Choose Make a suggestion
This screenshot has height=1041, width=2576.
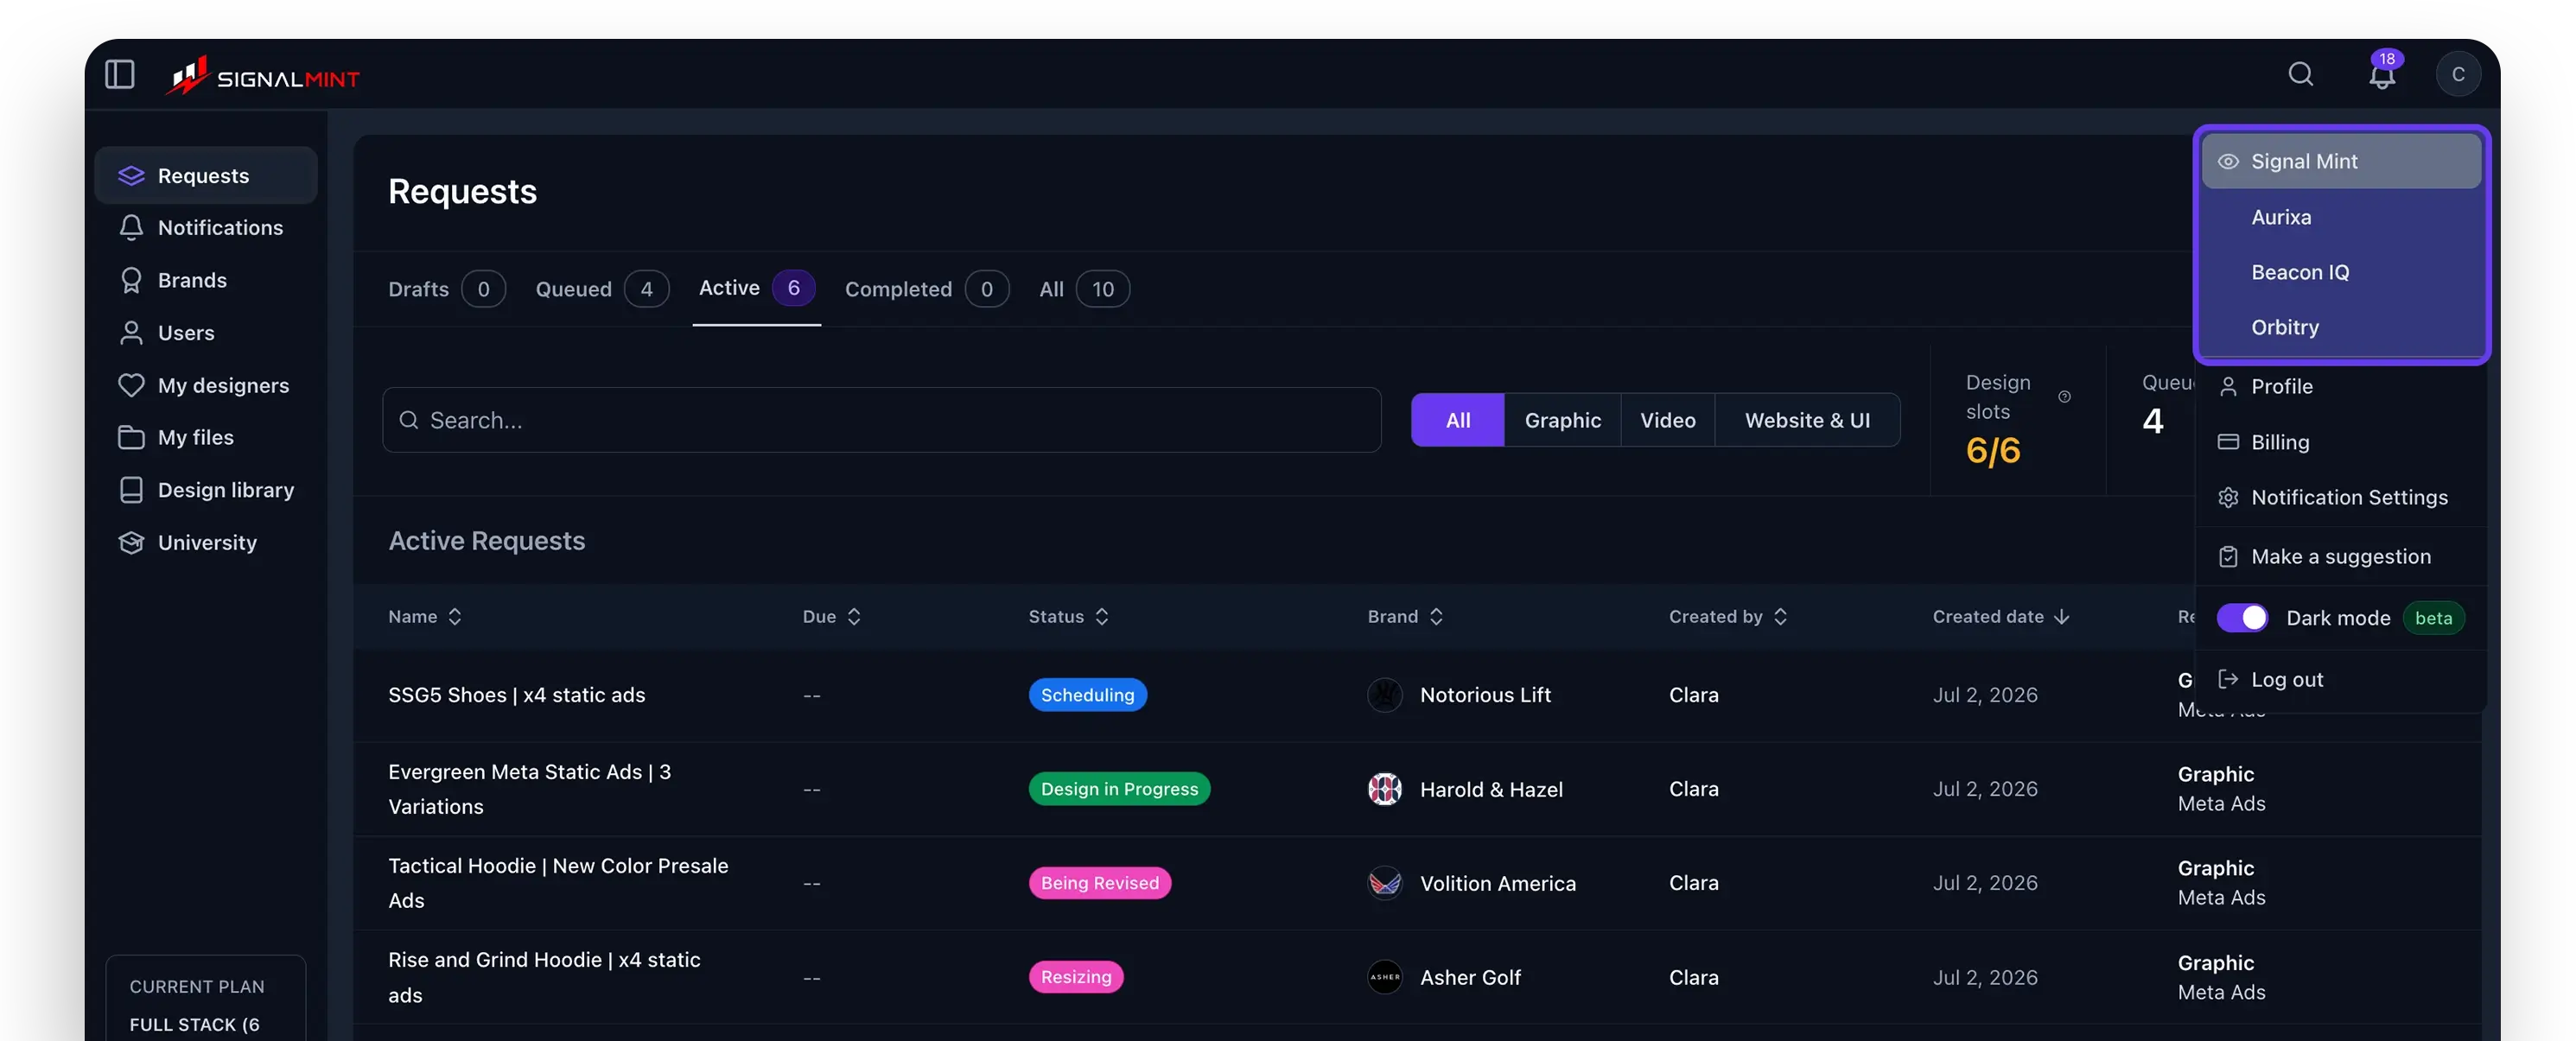[2341, 556]
